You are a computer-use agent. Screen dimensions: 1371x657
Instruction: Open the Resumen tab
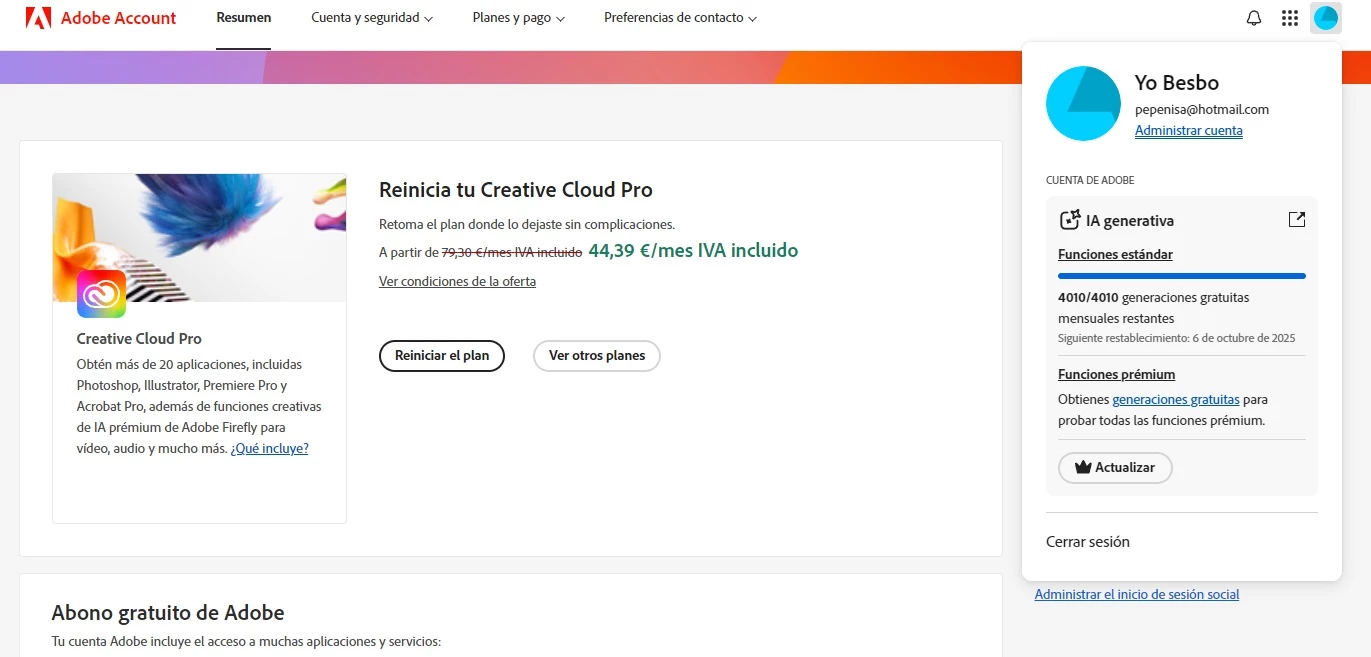coord(244,18)
